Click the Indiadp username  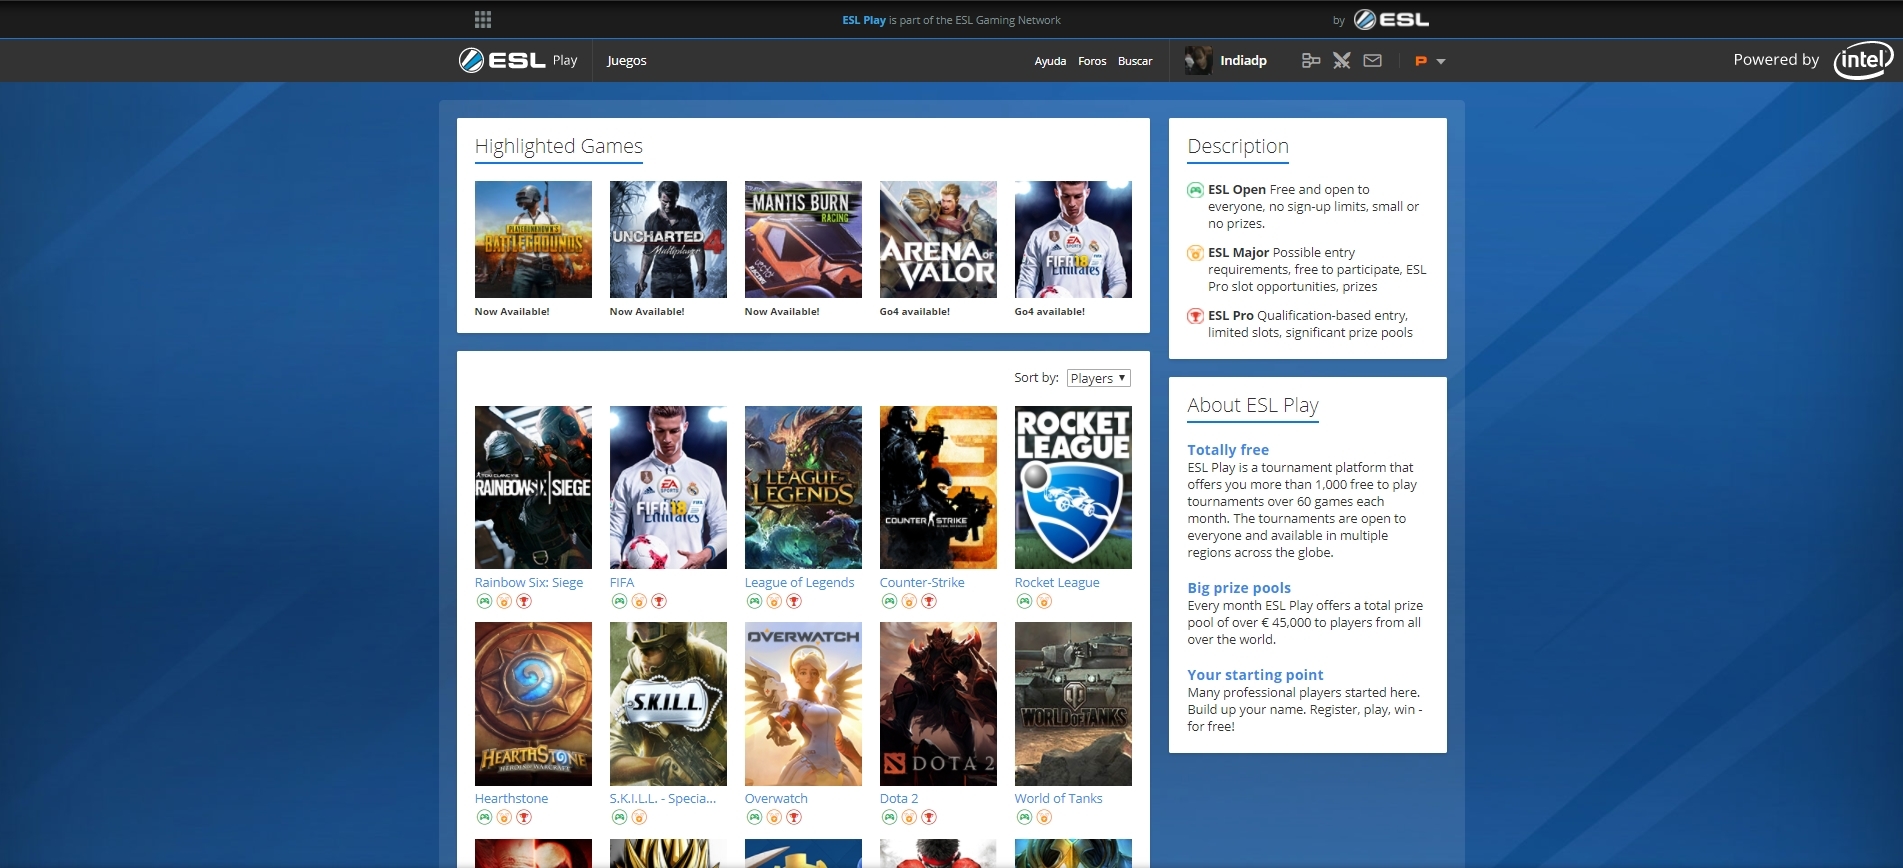point(1243,60)
